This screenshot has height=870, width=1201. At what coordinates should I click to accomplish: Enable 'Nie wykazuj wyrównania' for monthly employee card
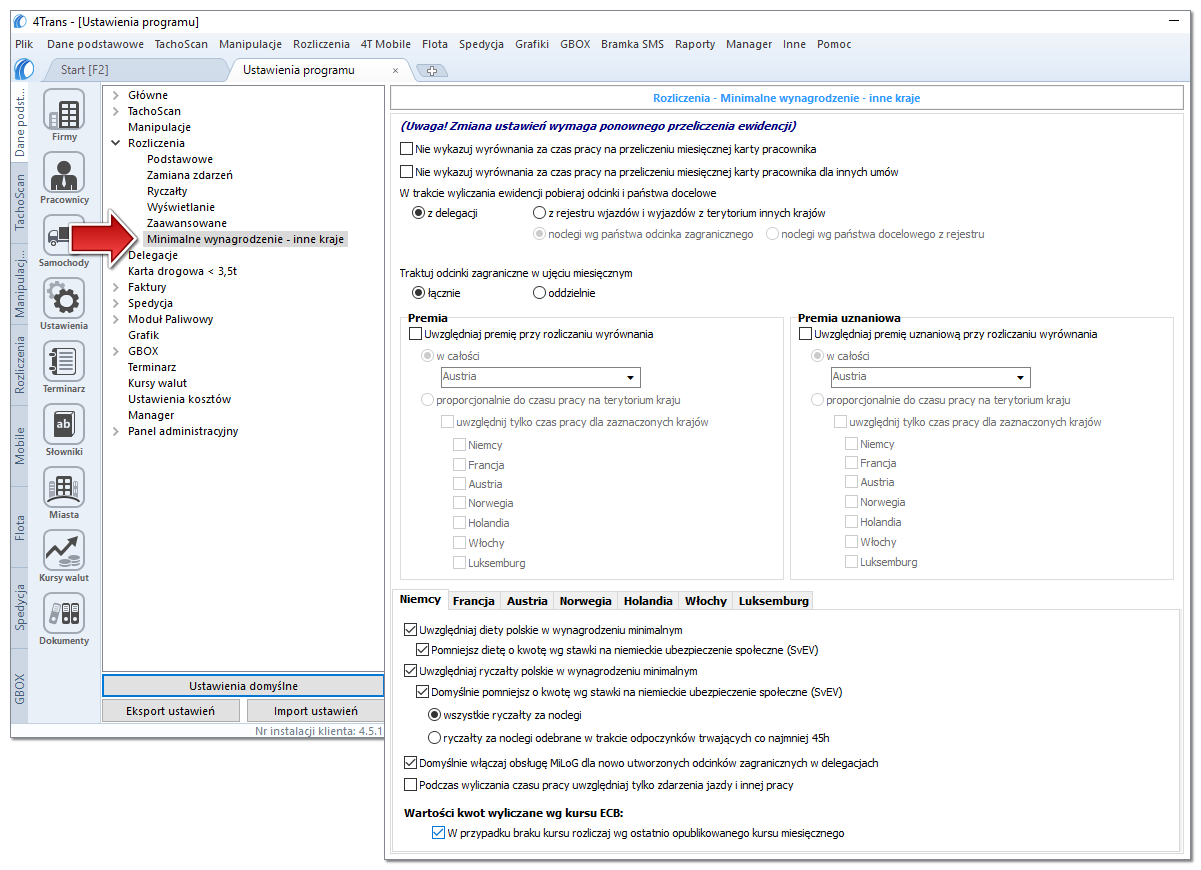pyautogui.click(x=406, y=149)
